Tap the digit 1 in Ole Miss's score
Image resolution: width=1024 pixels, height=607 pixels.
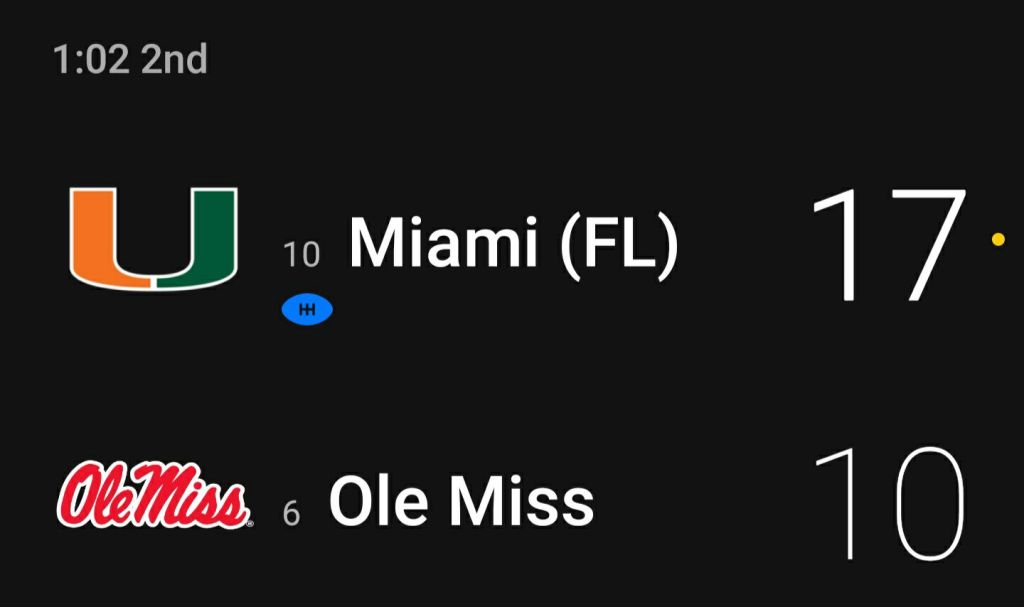point(838,503)
